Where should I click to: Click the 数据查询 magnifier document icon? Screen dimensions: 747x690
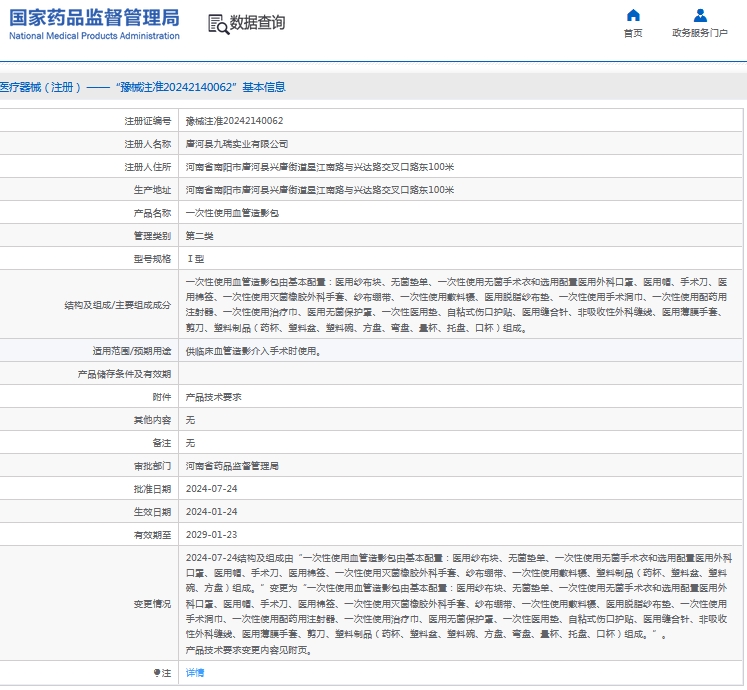click(x=219, y=24)
